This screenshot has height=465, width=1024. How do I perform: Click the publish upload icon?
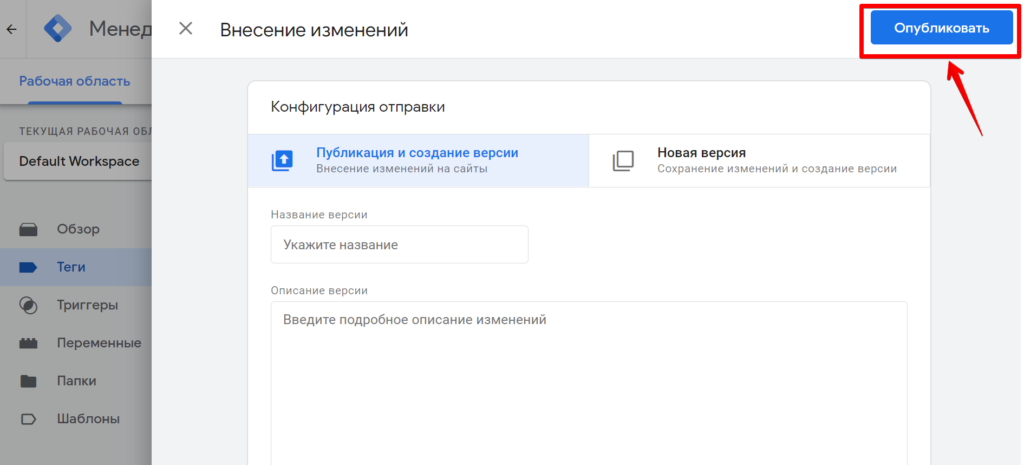click(x=282, y=161)
